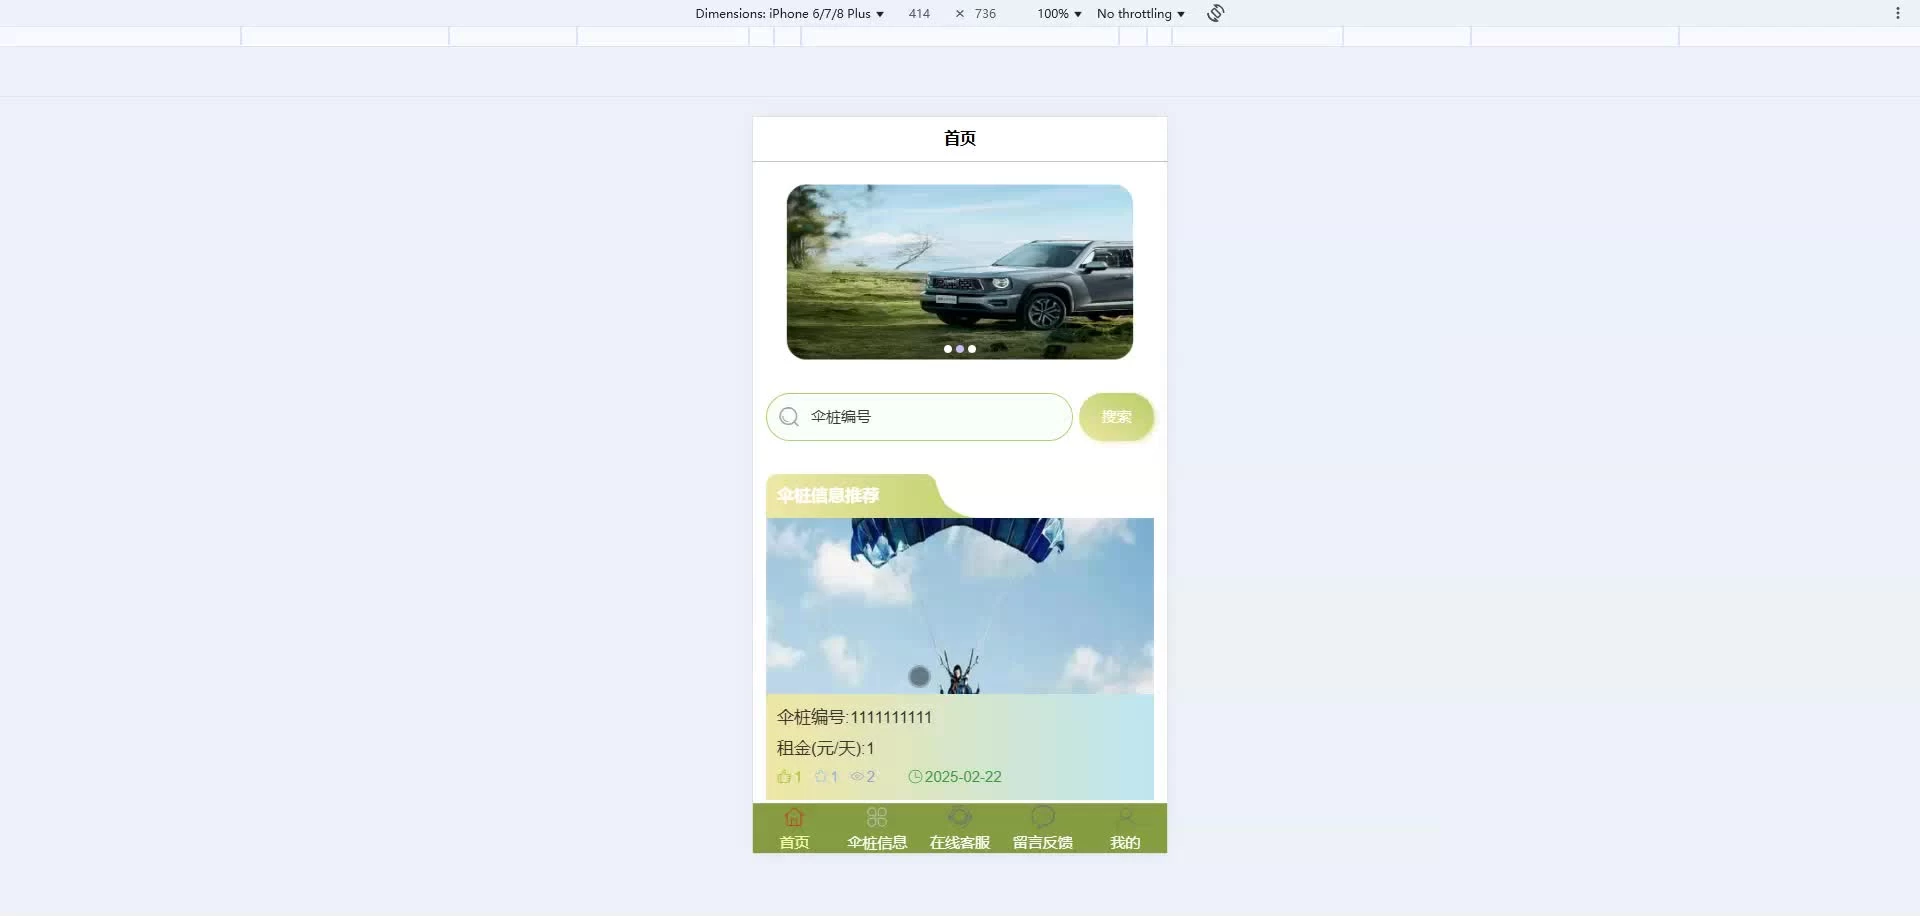Open the No throttling dropdown
Image resolution: width=1920 pixels, height=916 pixels.
coord(1140,14)
